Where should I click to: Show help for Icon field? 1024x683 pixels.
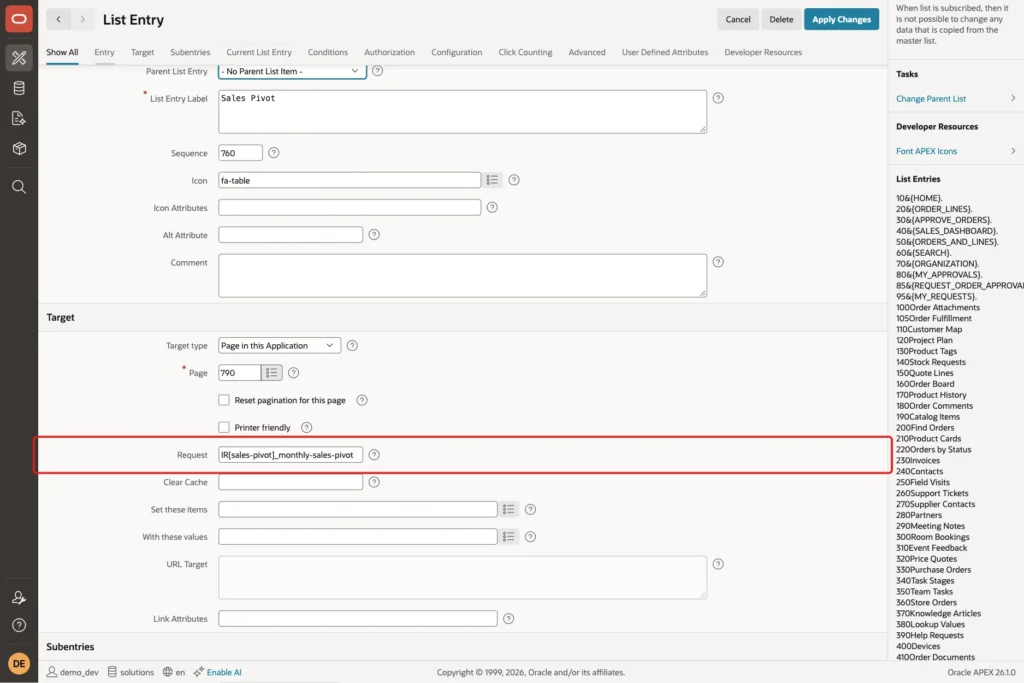point(514,180)
